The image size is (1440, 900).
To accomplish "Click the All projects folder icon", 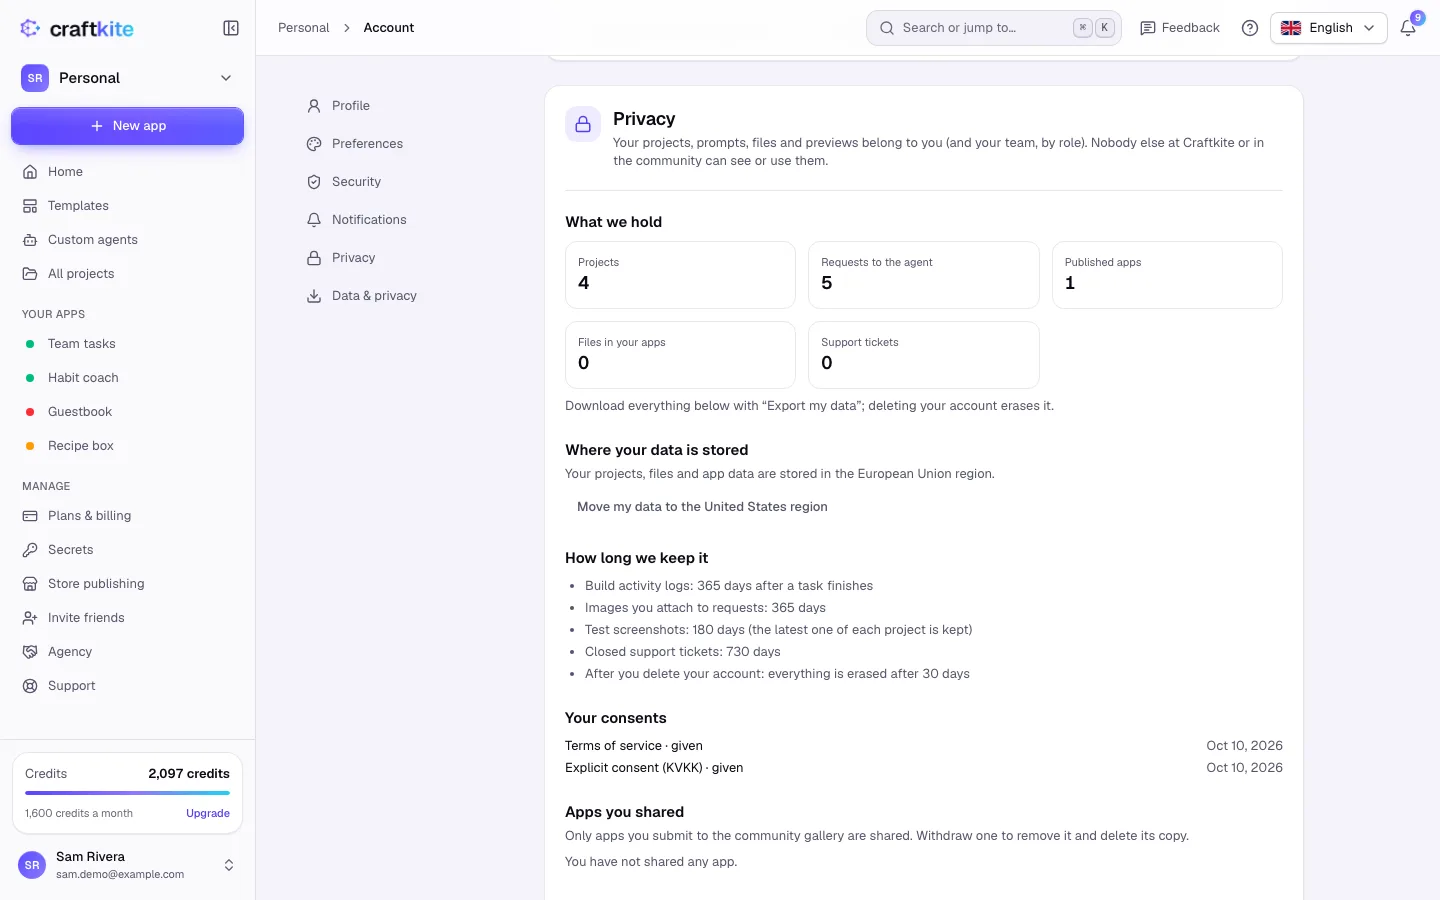I will [x=30, y=274].
